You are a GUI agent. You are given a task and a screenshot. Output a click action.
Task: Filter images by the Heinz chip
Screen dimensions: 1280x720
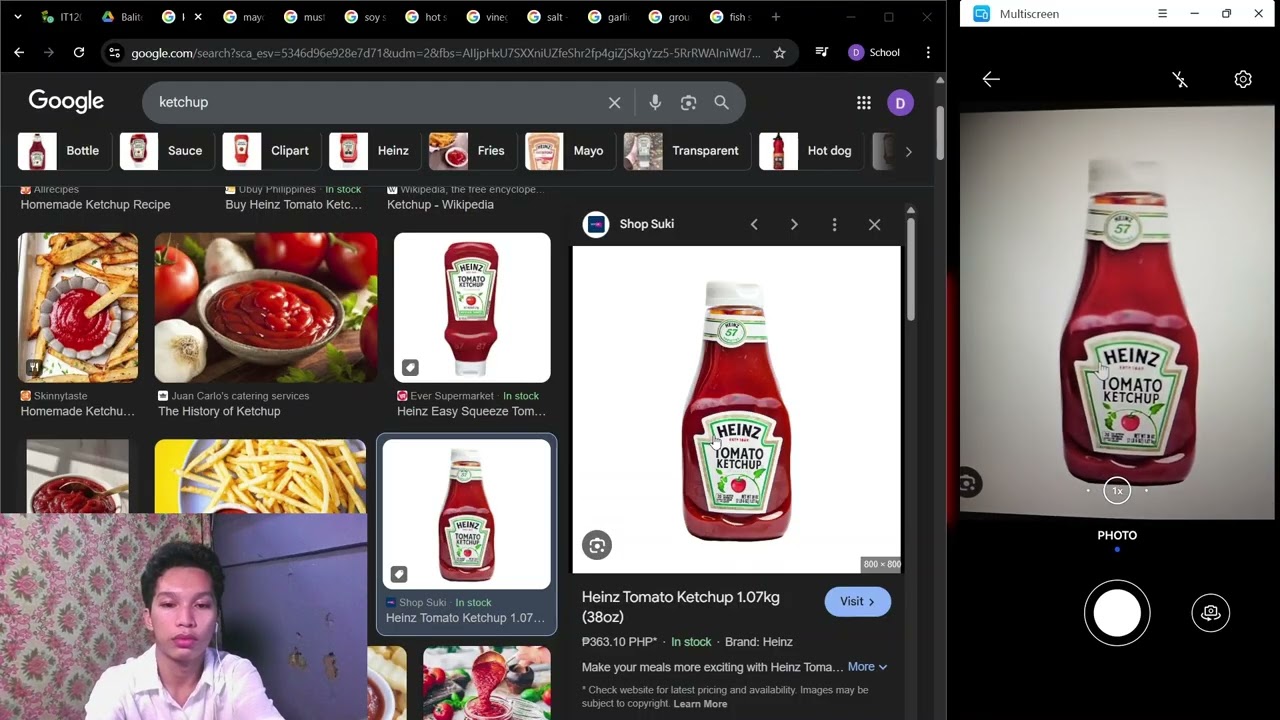click(374, 151)
